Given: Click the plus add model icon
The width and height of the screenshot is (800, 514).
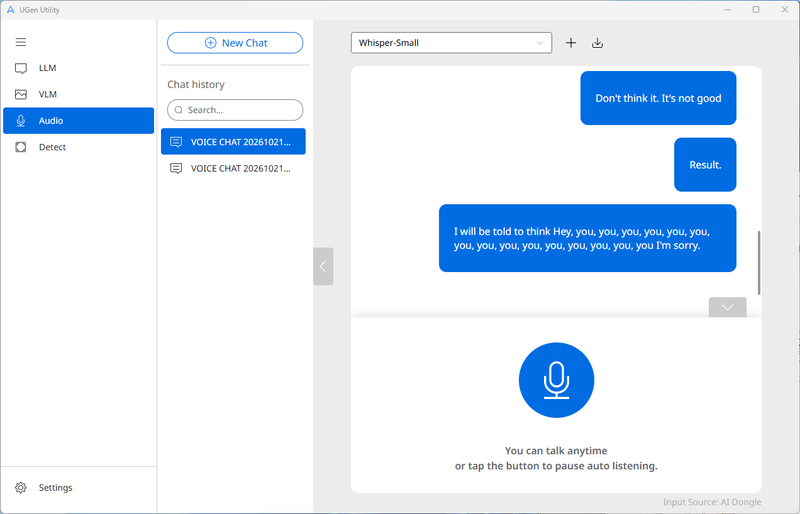Looking at the screenshot, I should (x=571, y=43).
